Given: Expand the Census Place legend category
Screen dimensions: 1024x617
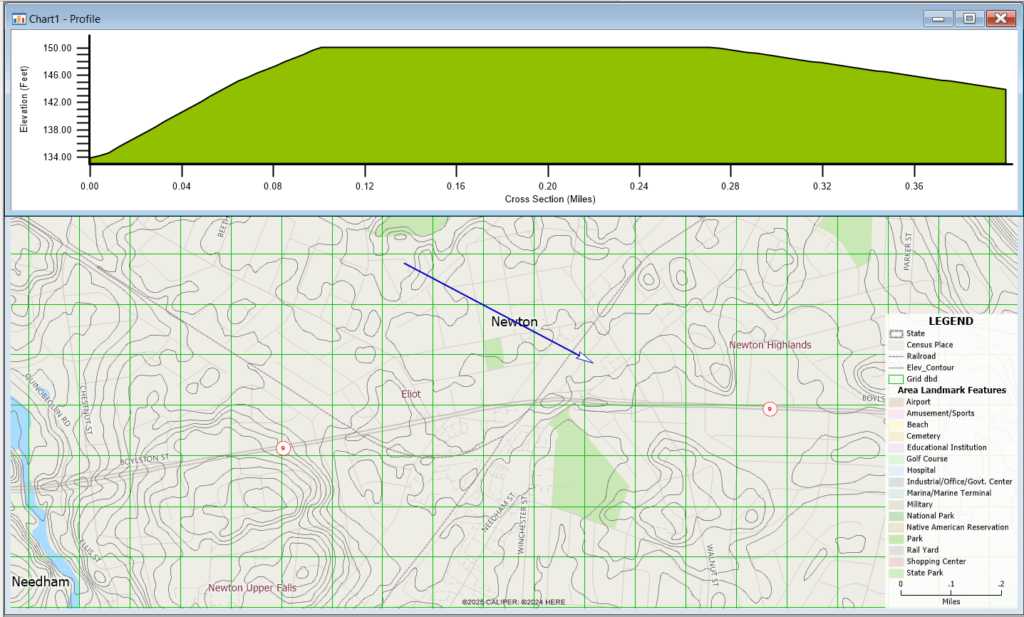Looking at the screenshot, I should [898, 344].
